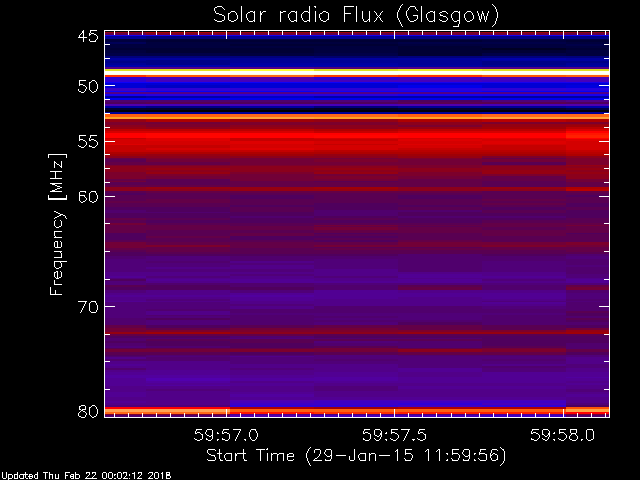Click the y-axis label "Frequency [MHz]"
This screenshot has width=640, height=480.
click(57, 224)
